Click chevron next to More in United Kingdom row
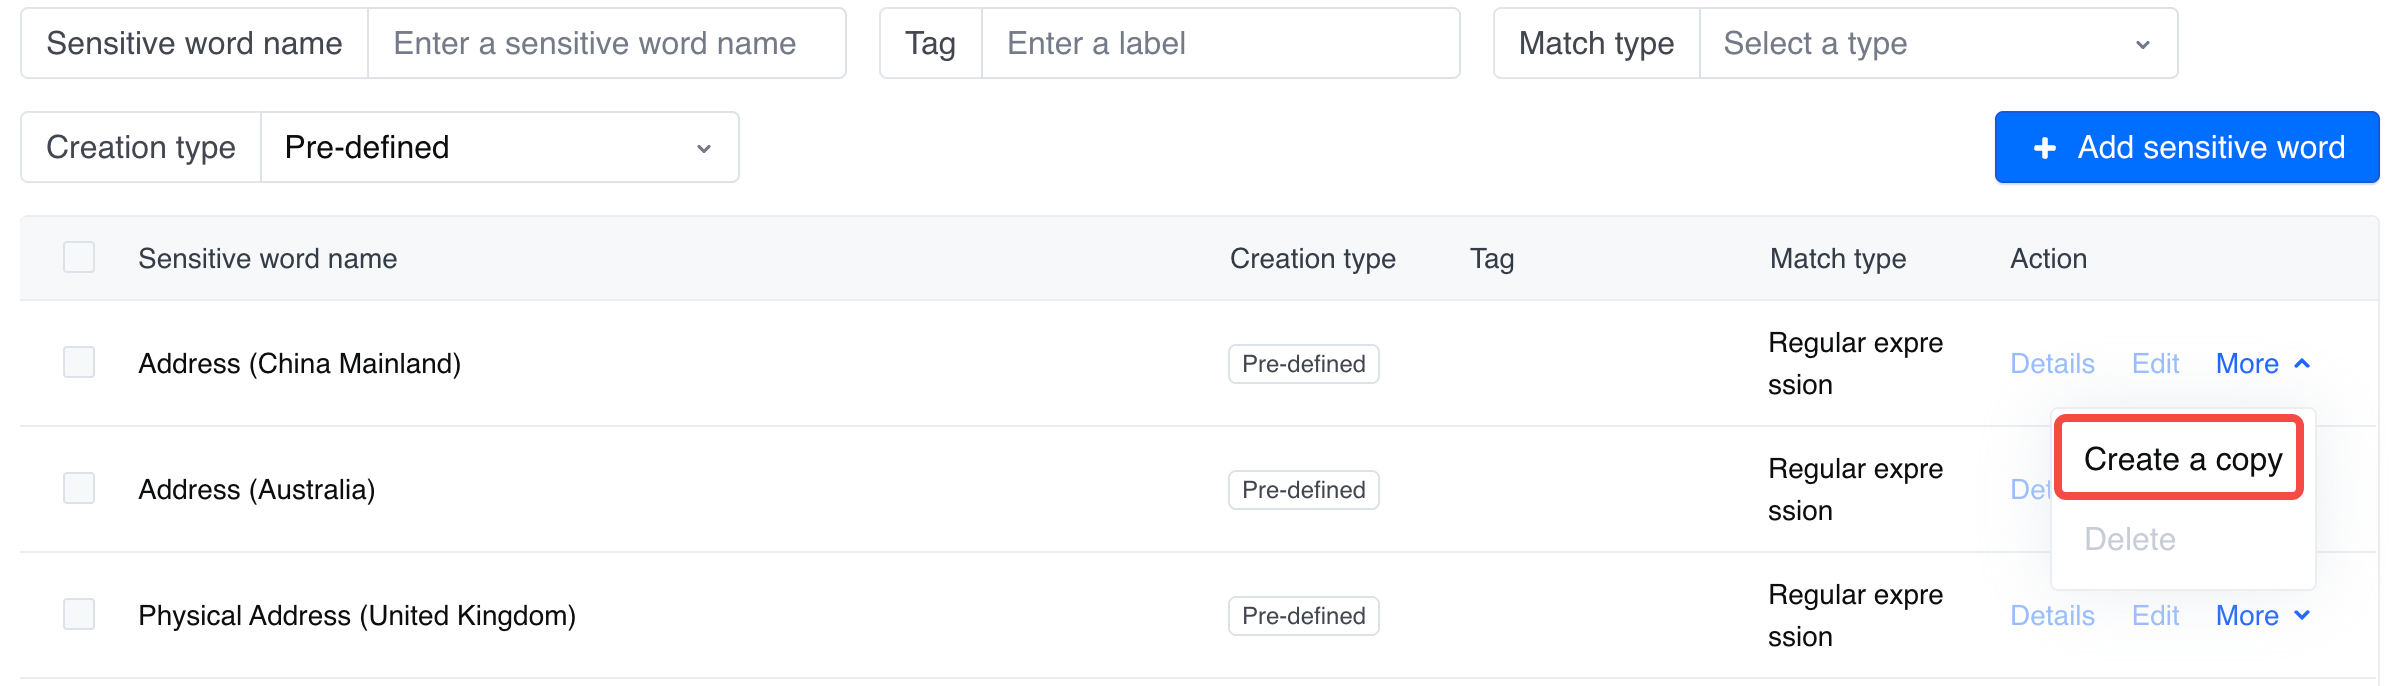2408x686 pixels. 2302,616
